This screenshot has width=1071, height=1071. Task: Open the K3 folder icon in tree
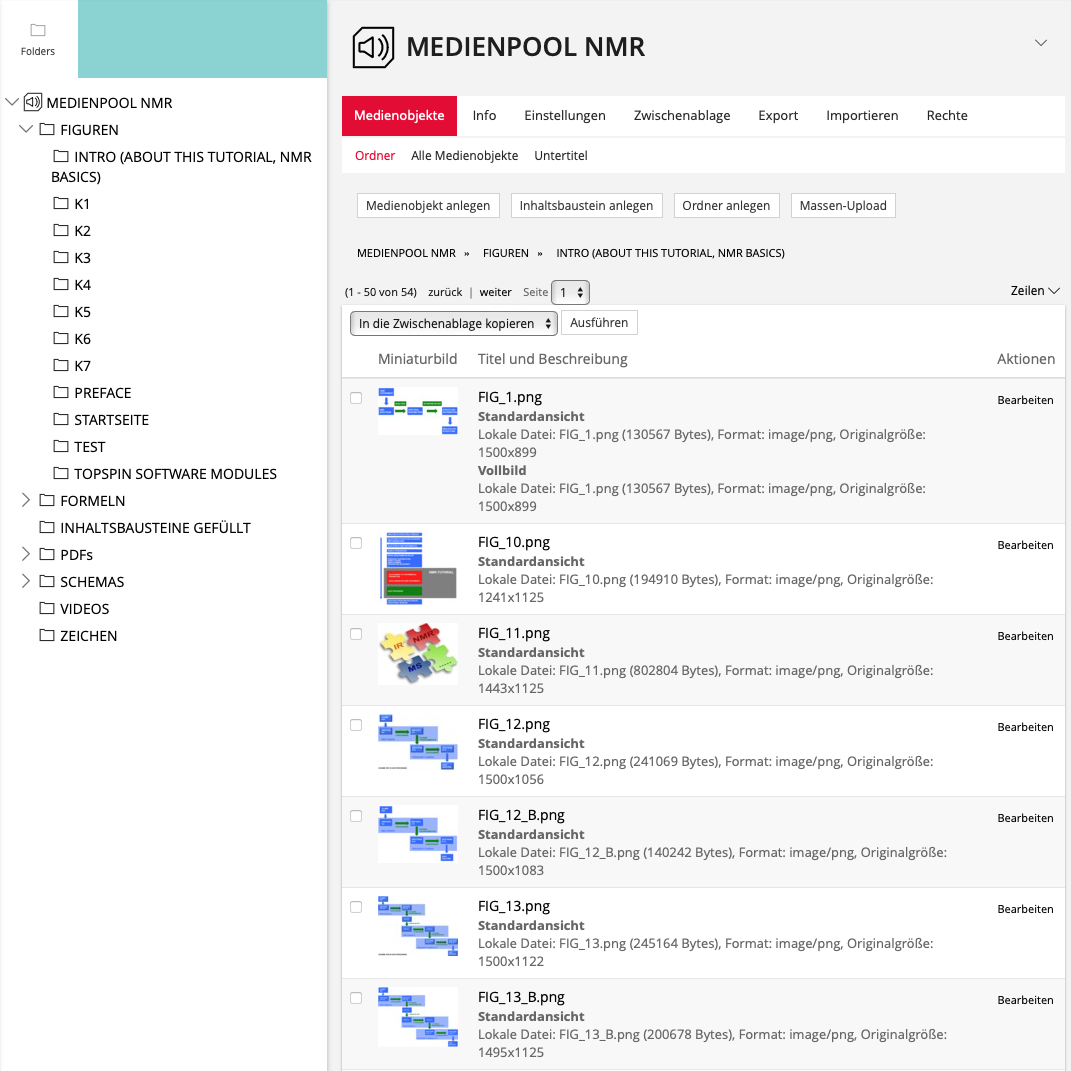click(60, 258)
